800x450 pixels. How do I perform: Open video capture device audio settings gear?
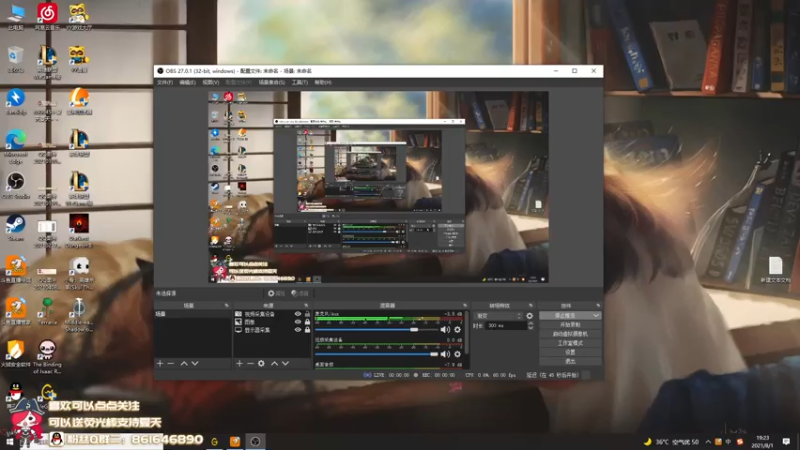pos(458,354)
